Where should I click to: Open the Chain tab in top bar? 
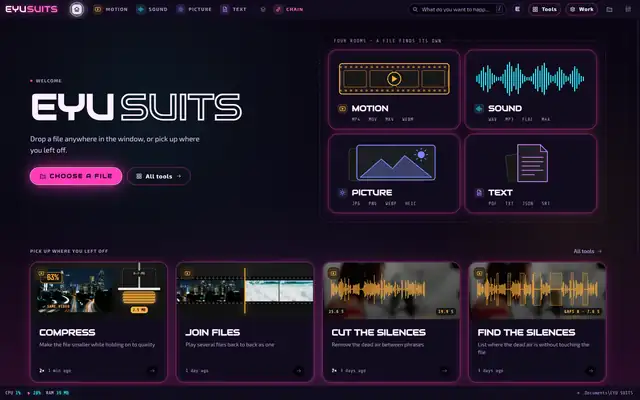tap(289, 9)
